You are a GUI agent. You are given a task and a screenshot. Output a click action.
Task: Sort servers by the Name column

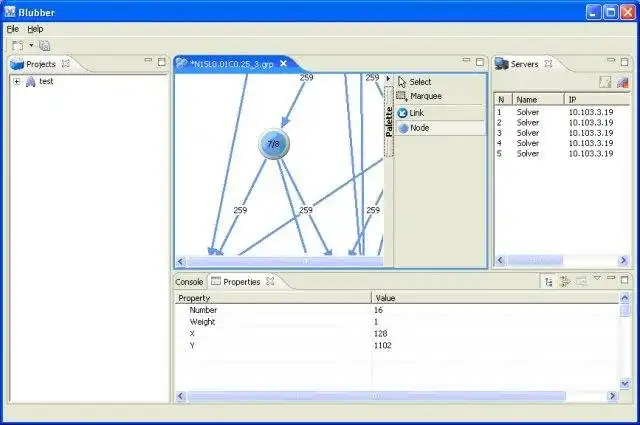click(x=538, y=100)
